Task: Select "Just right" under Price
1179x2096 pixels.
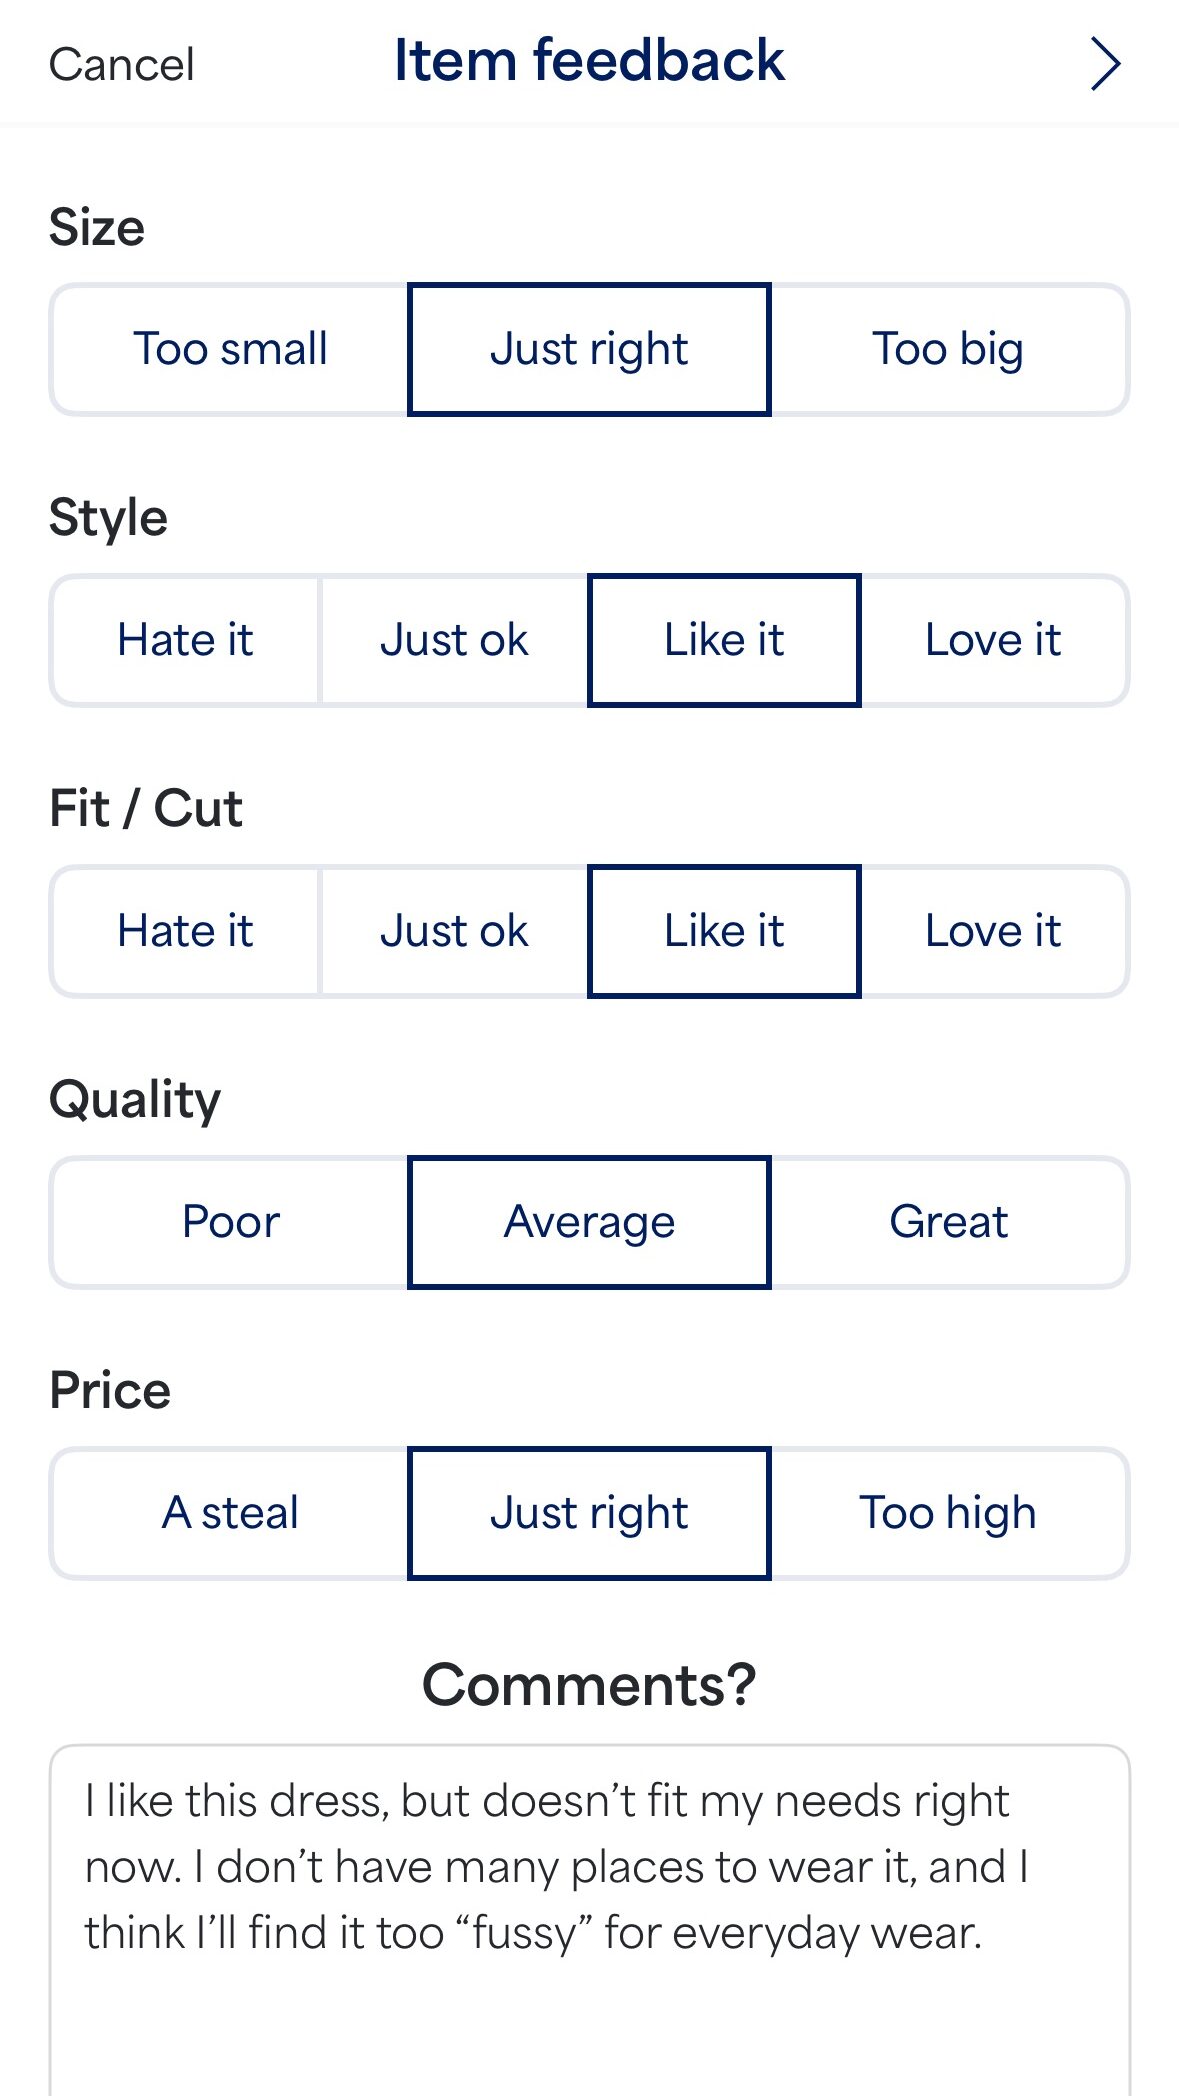Action: coord(589,1513)
